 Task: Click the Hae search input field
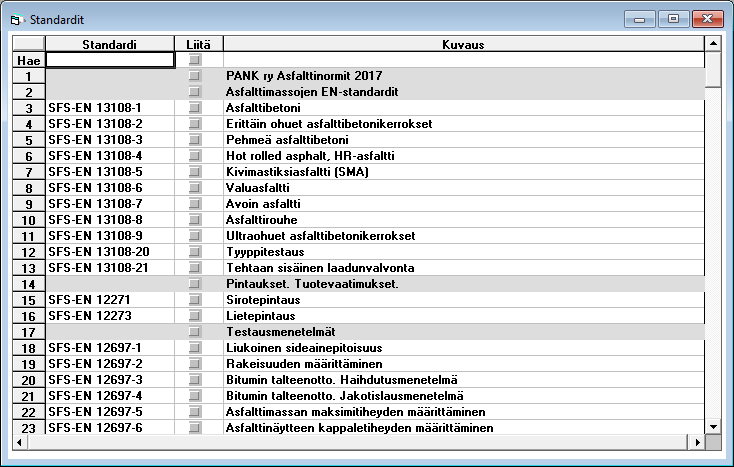click(110, 60)
